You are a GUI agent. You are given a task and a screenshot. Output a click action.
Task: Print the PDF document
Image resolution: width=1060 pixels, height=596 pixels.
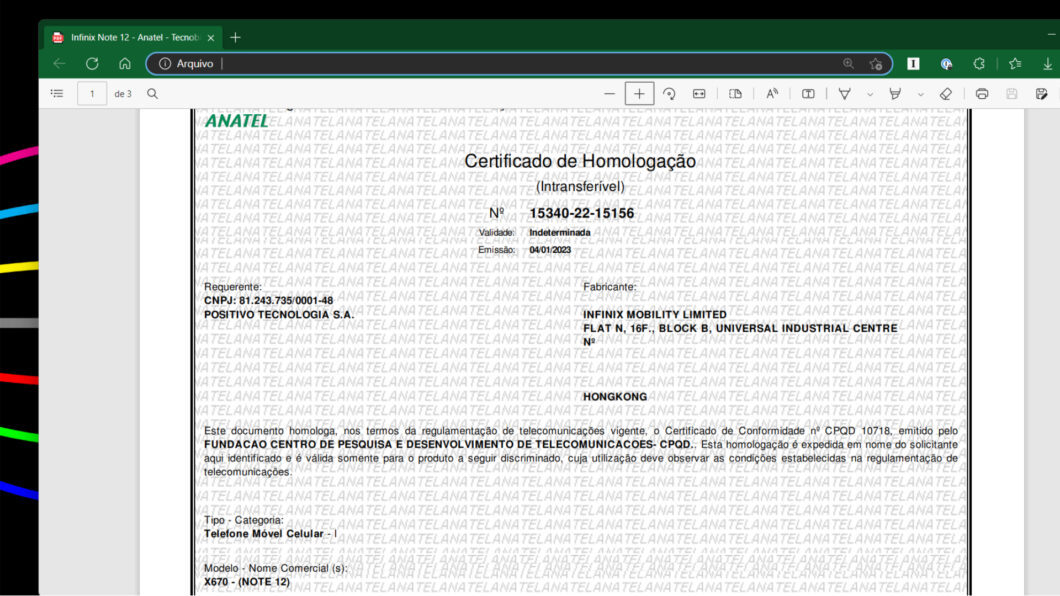[x=982, y=94]
